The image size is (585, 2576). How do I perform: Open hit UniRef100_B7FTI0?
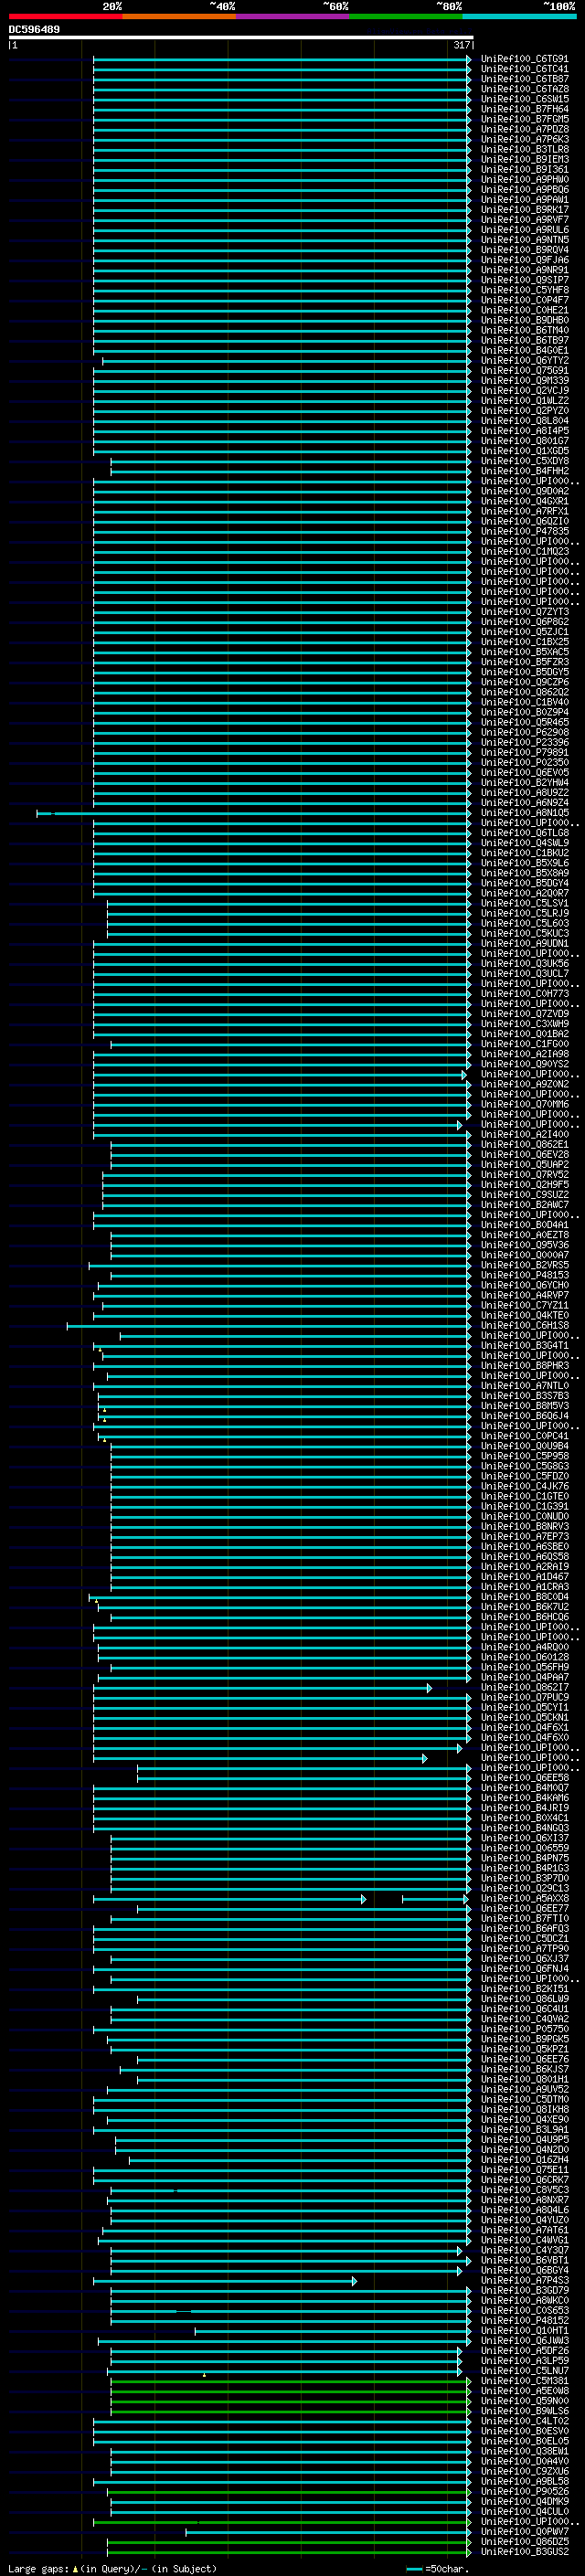tap(524, 1918)
